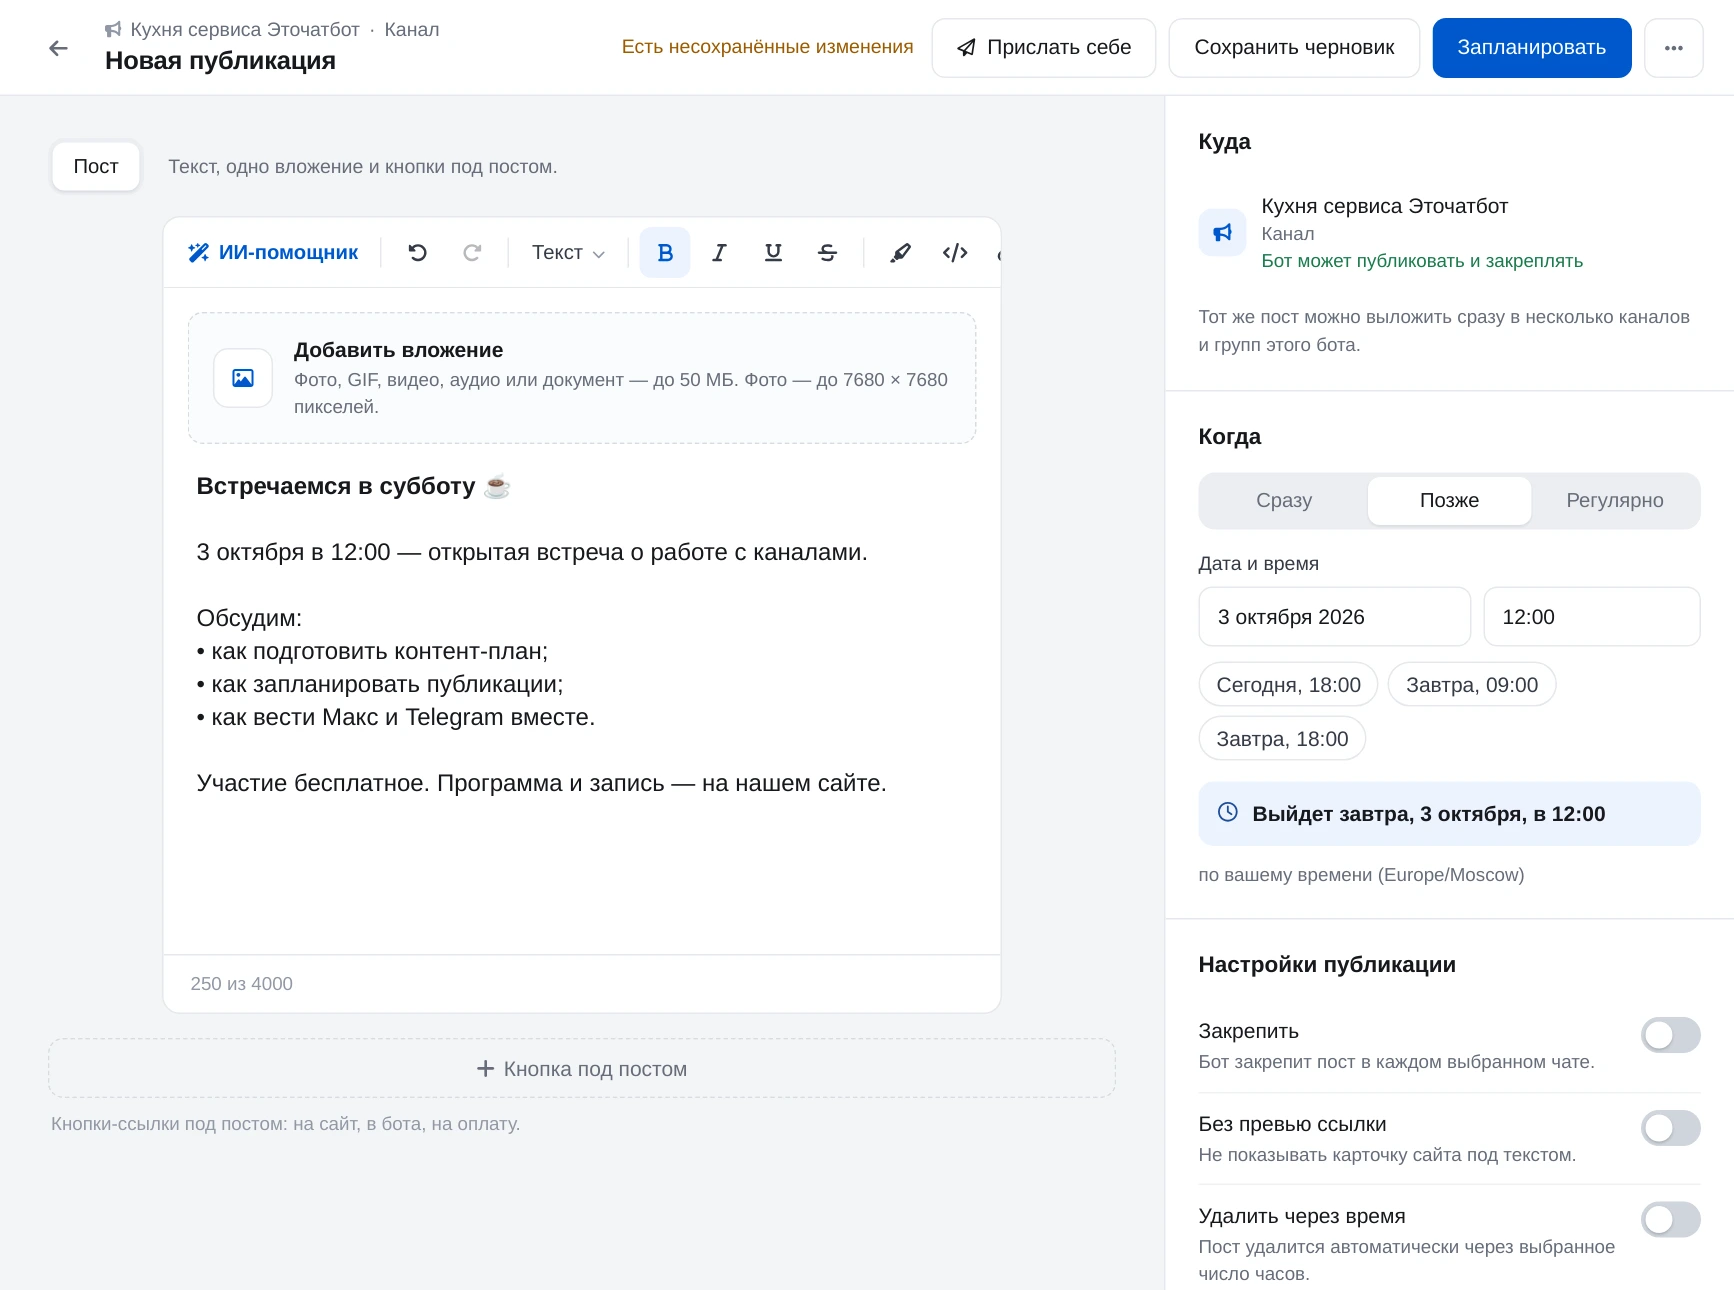Apply underline formatting

coord(773,253)
